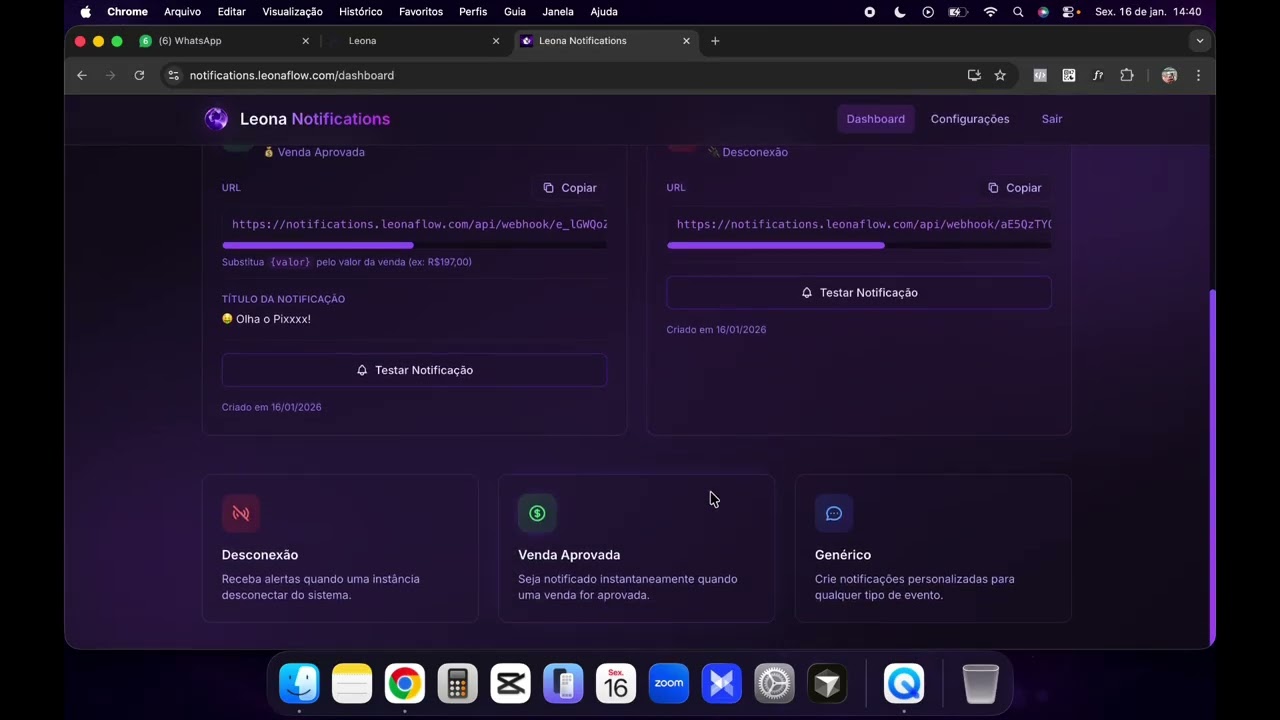Open the code brackets extension icon
Viewport: 1280px width, 720px height.
(1040, 75)
